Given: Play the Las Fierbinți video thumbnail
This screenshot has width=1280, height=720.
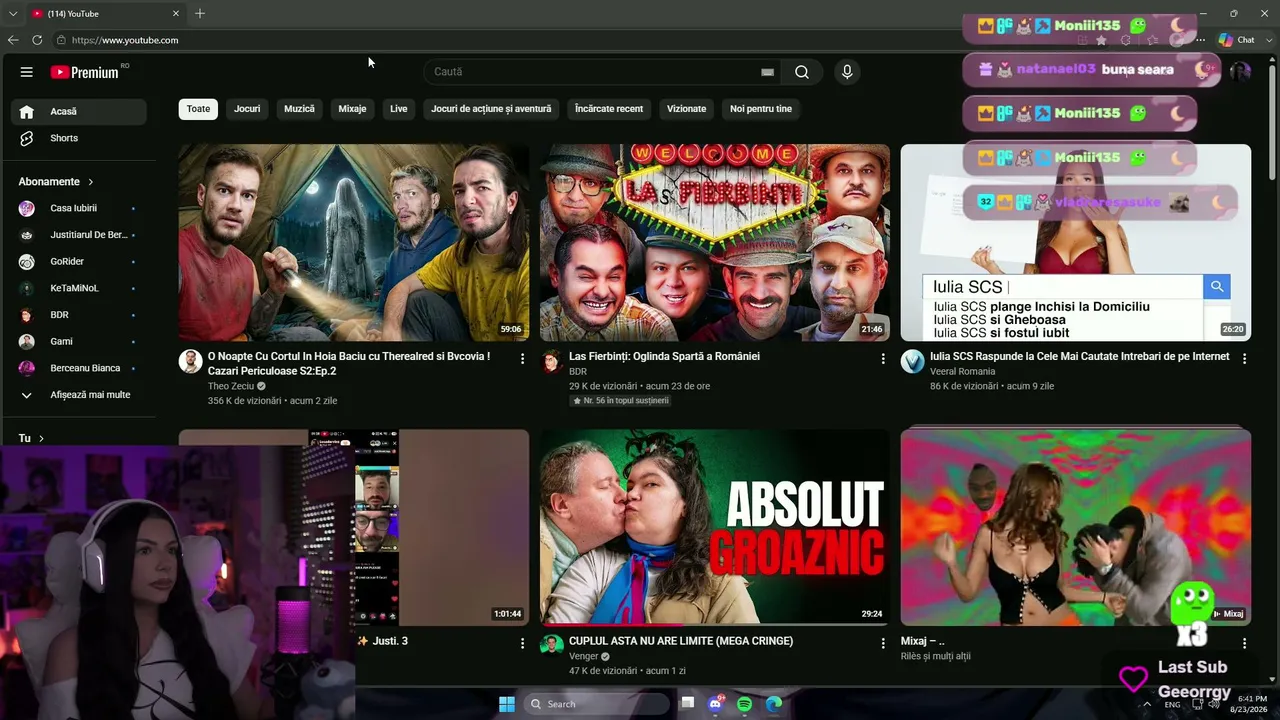Looking at the screenshot, I should (715, 243).
